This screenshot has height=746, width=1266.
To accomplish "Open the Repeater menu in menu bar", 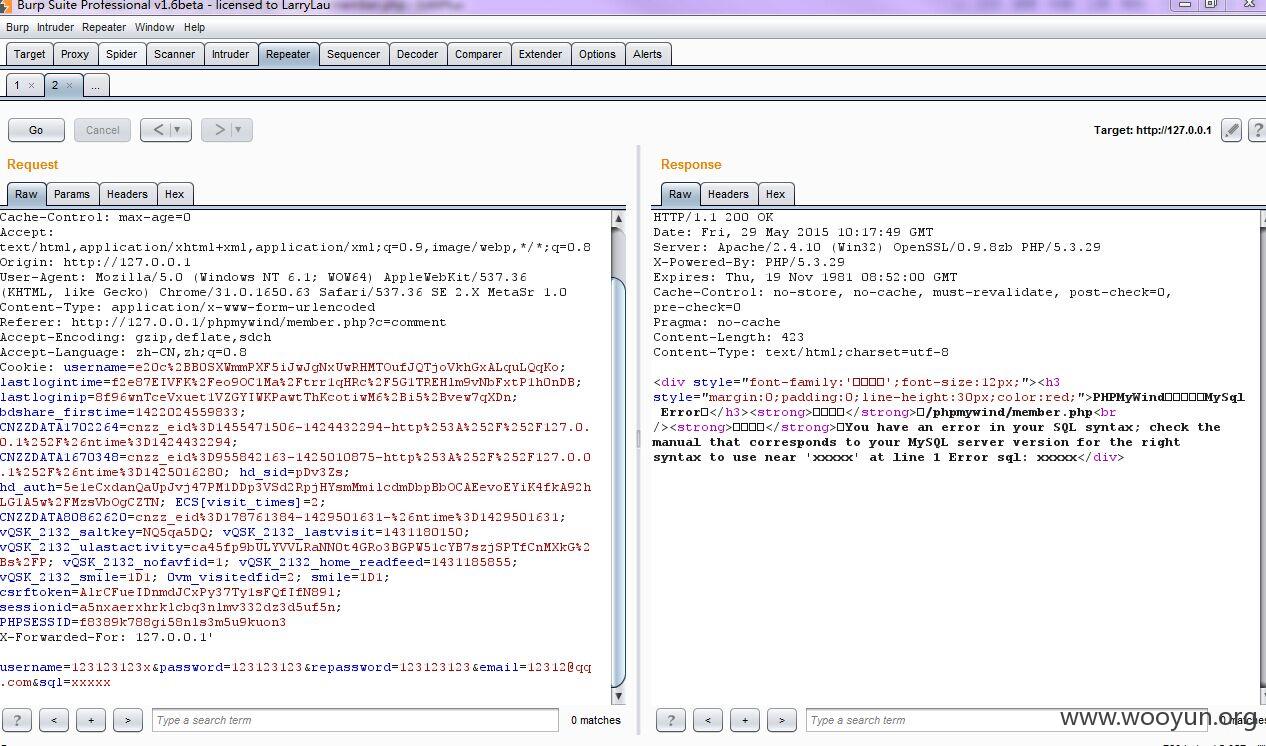I will [104, 27].
